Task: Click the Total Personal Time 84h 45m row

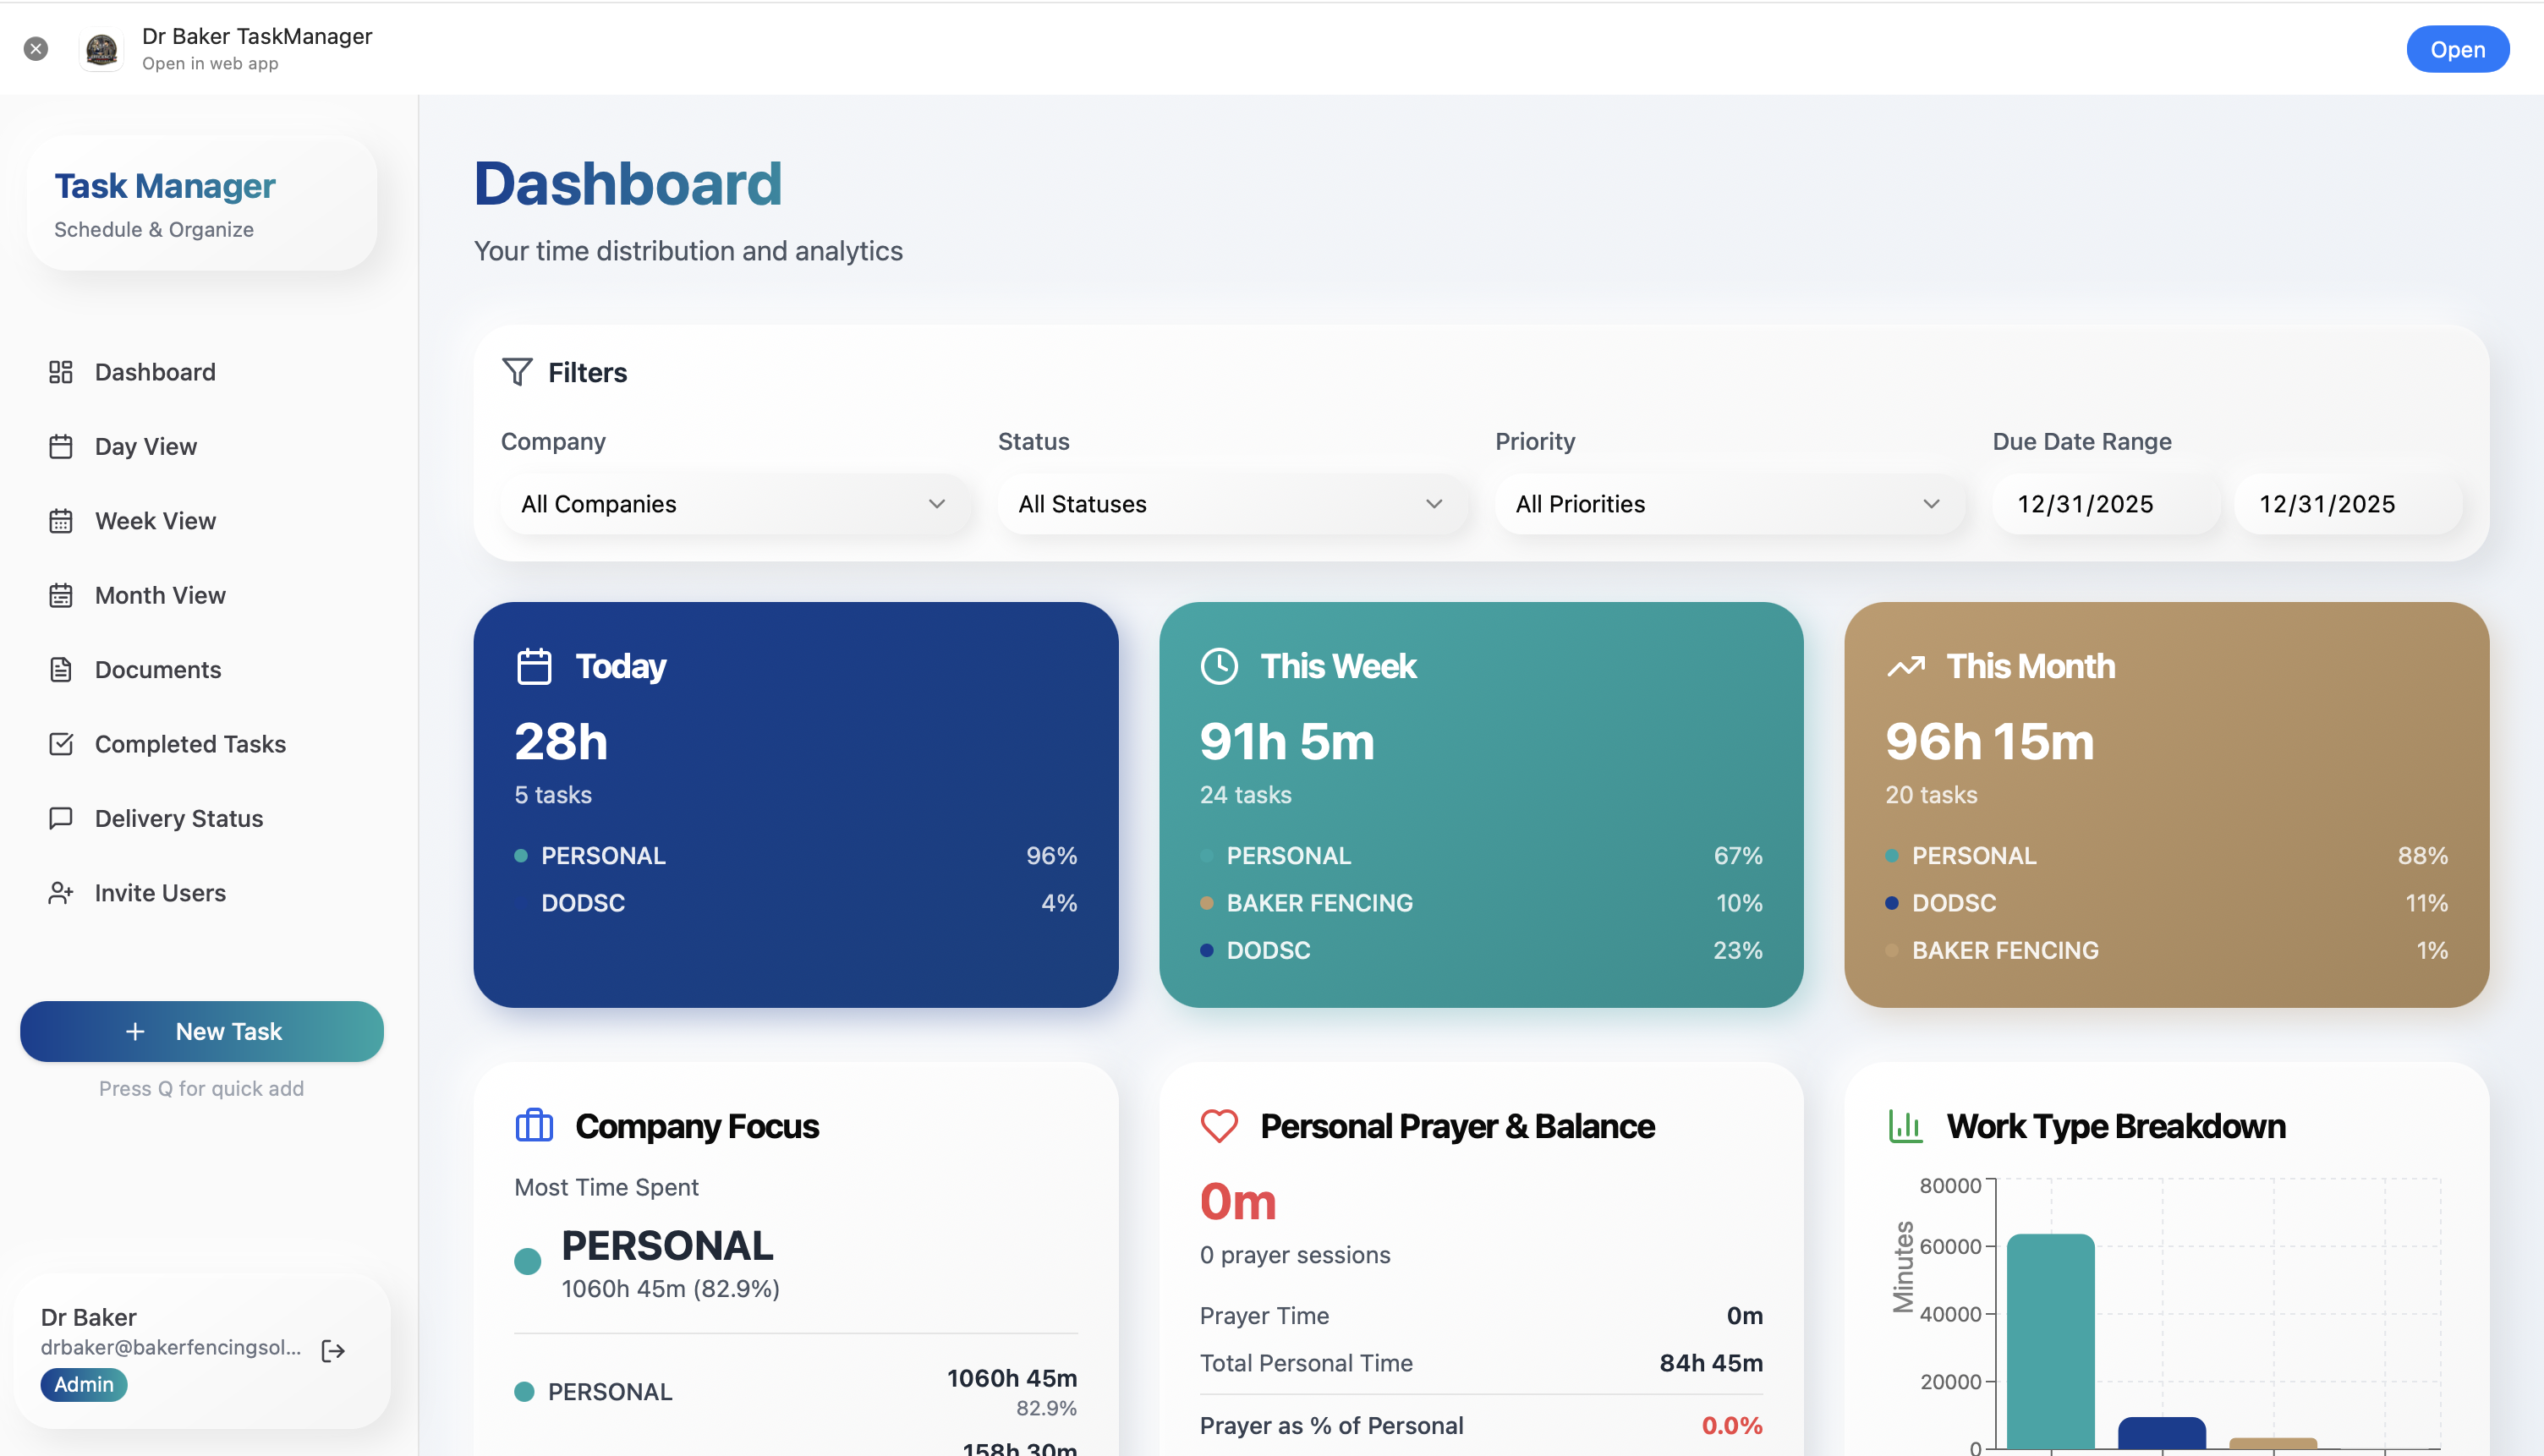Action: click(x=1481, y=1363)
